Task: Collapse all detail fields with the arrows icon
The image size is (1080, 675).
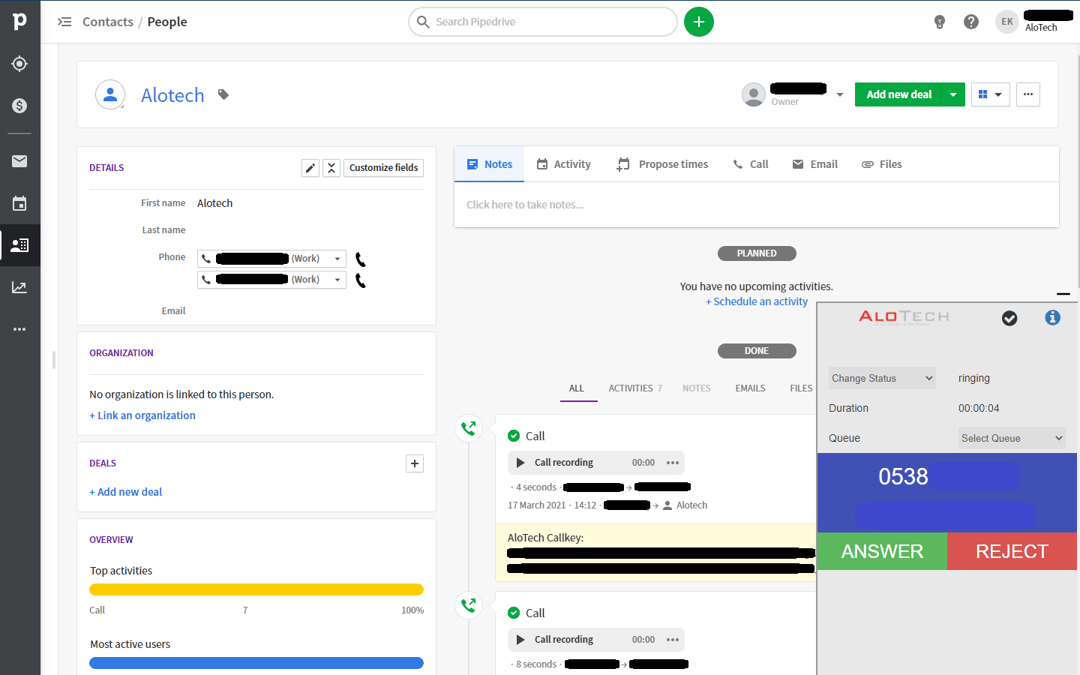Action: pos(331,167)
